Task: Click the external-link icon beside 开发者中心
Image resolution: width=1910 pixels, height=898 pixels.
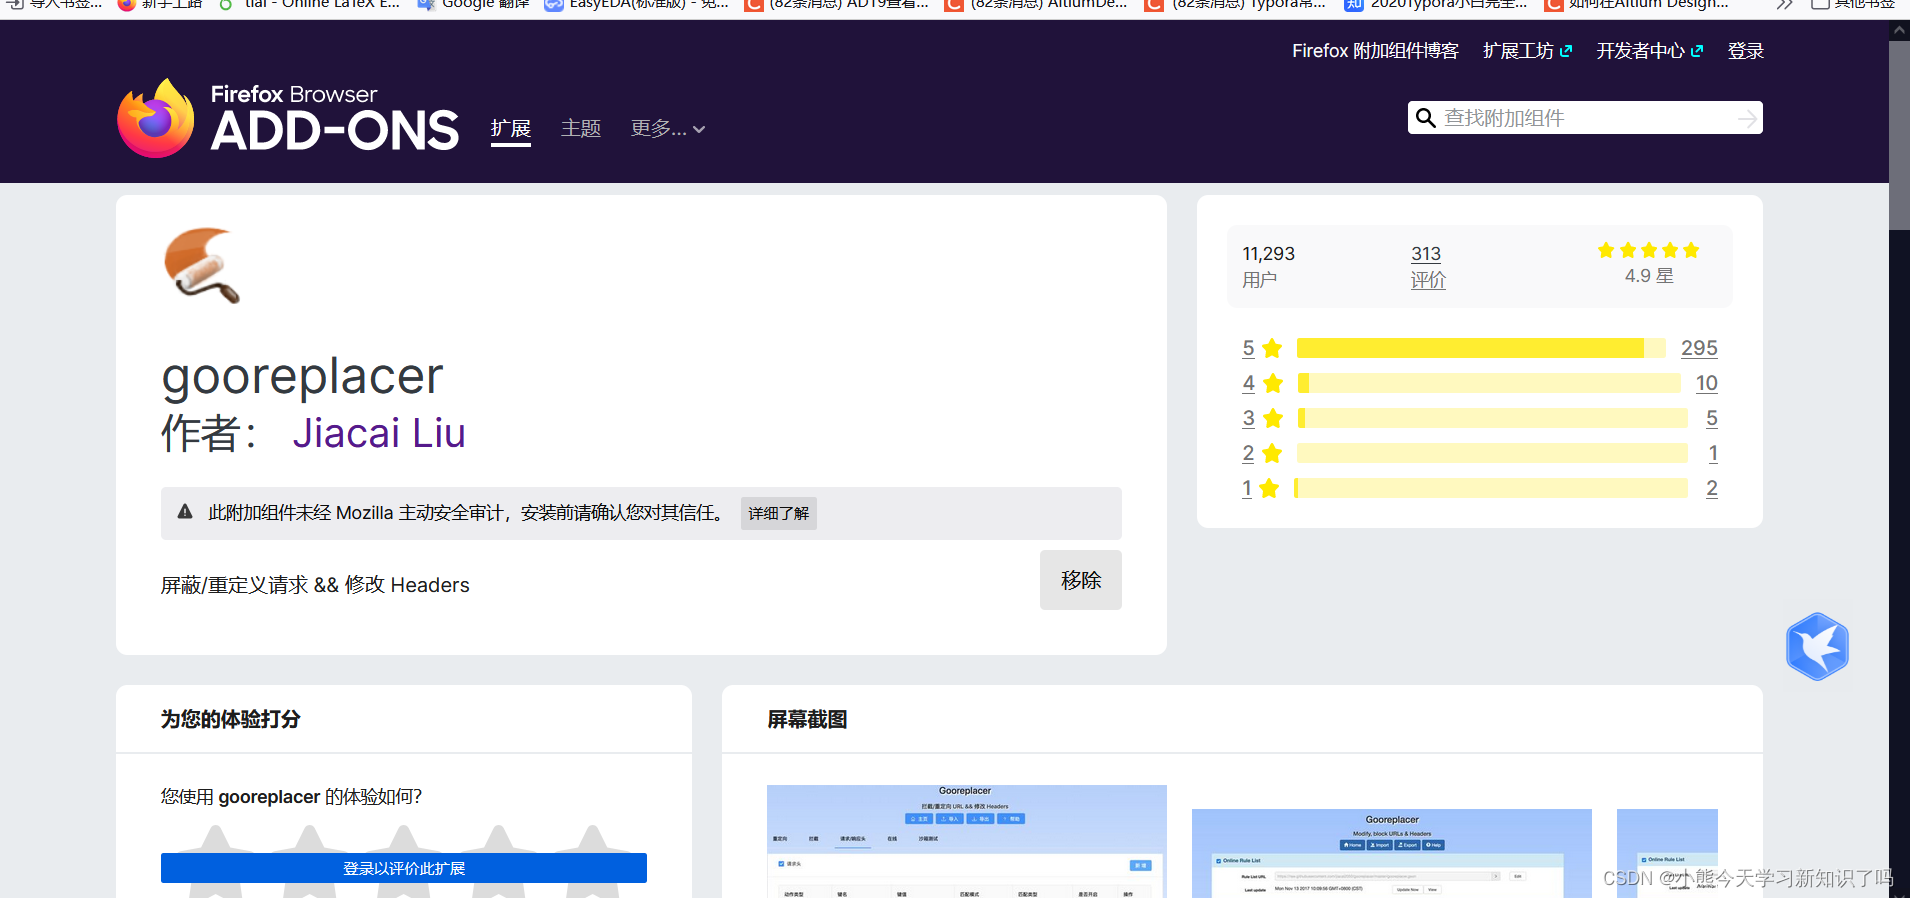Action: (1697, 51)
